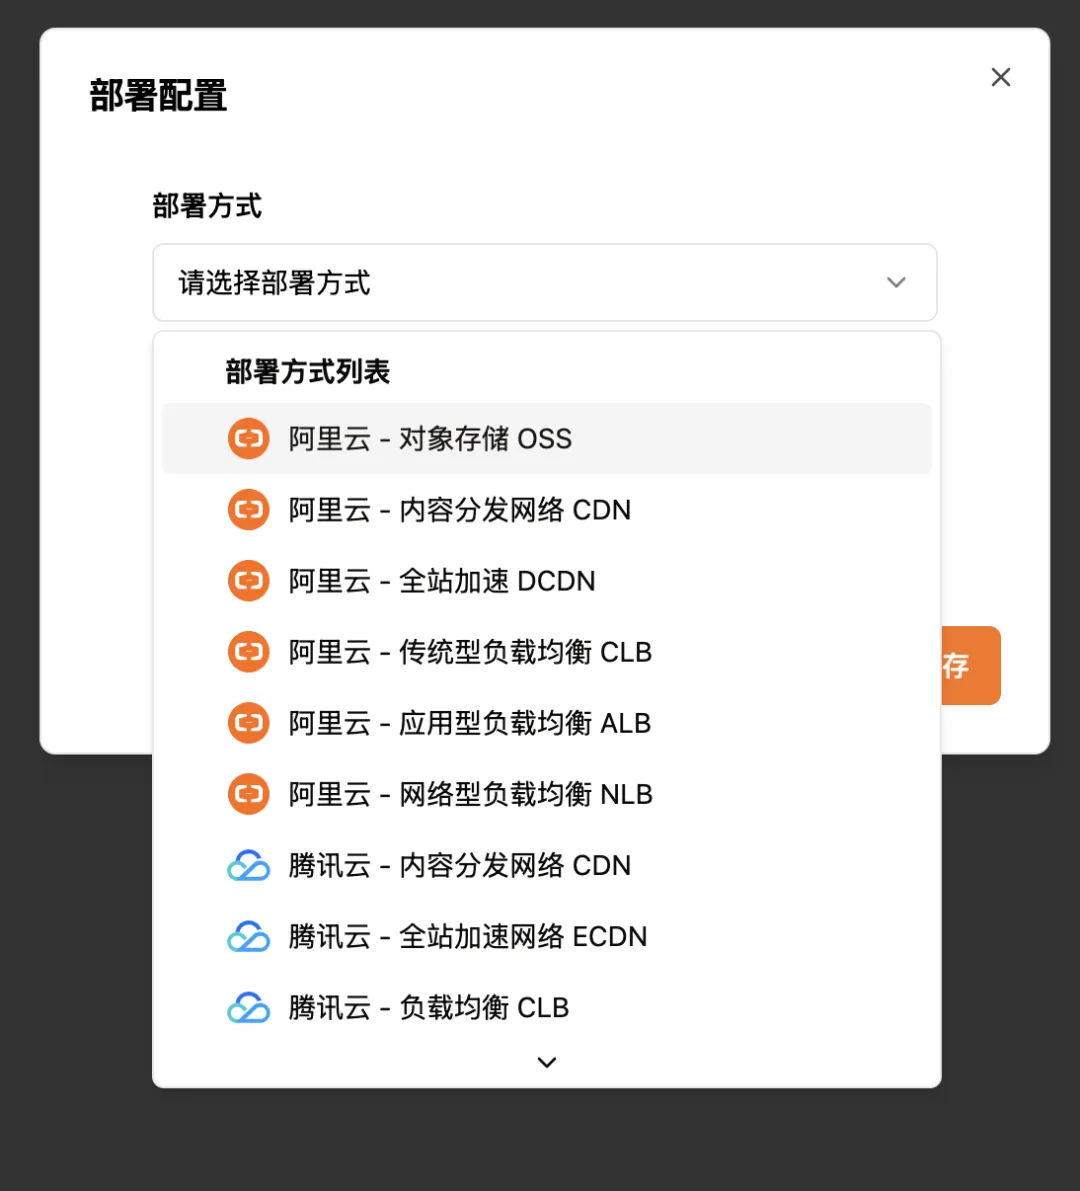Click the Tencent Cloud icon beside 负载均衡 CLB
This screenshot has width=1080, height=1191.
click(249, 1007)
